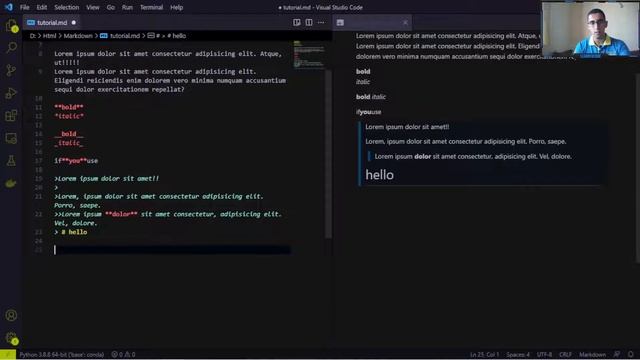Place cursor on empty line 25

(172, 250)
